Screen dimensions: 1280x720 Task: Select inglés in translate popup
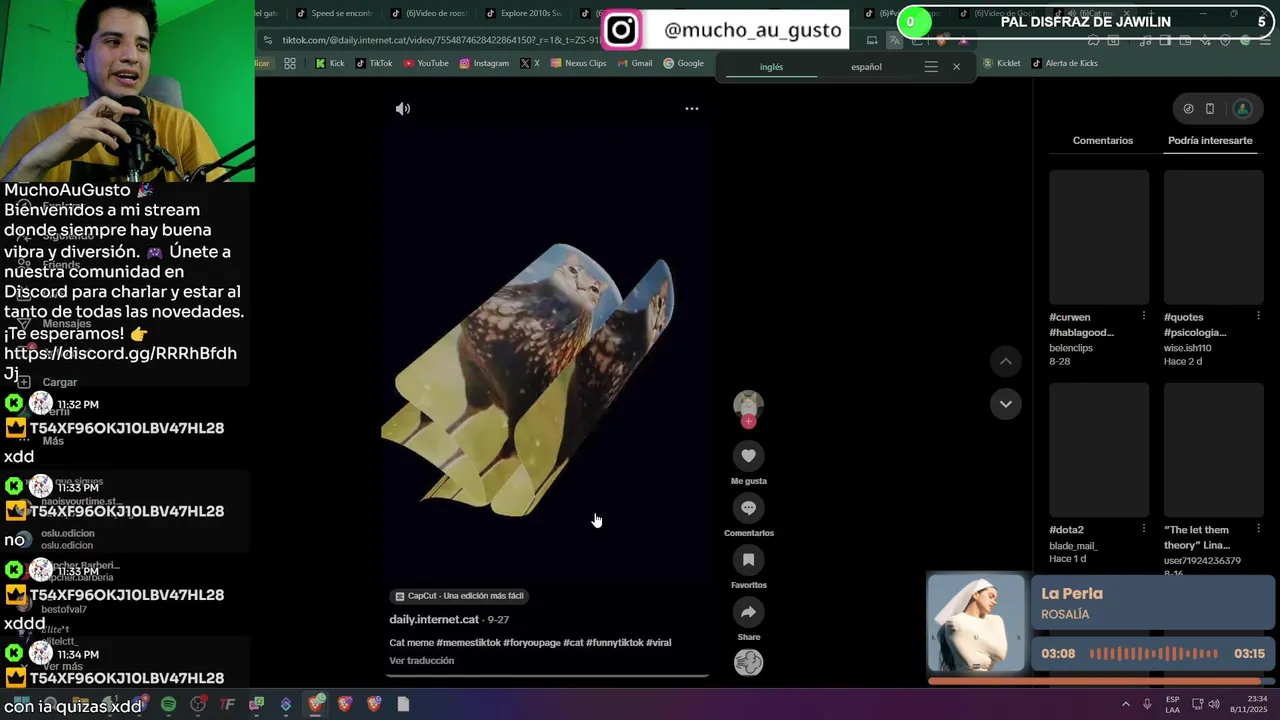(x=771, y=67)
